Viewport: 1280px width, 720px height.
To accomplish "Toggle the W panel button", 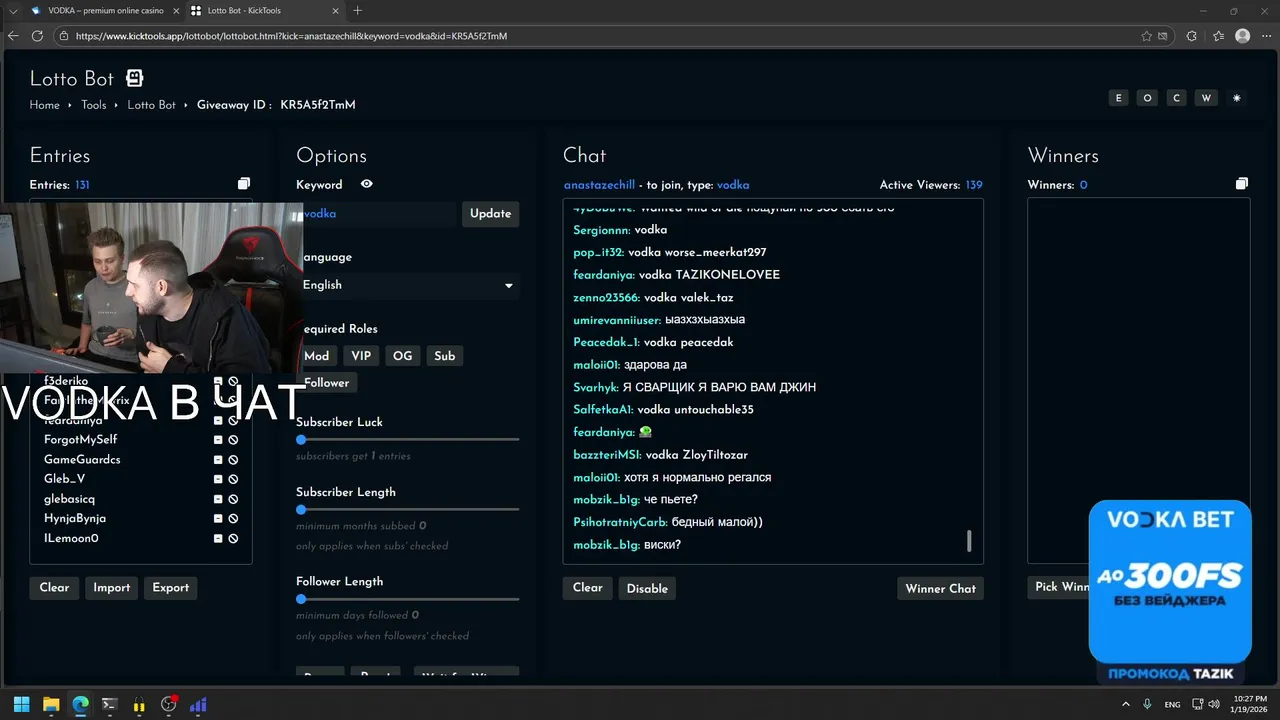I will pyautogui.click(x=1207, y=98).
